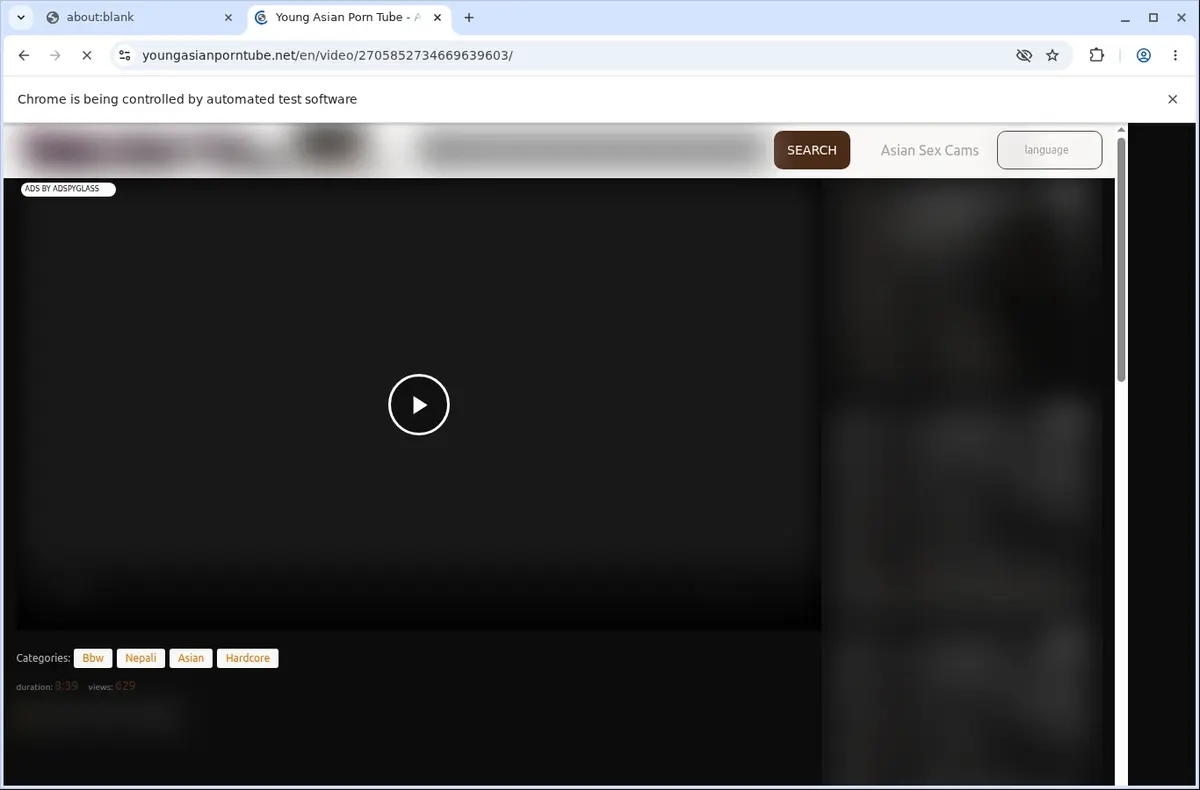This screenshot has height=790, width=1200.
Task: Stop the page loading with the X icon
Action: [87, 56]
